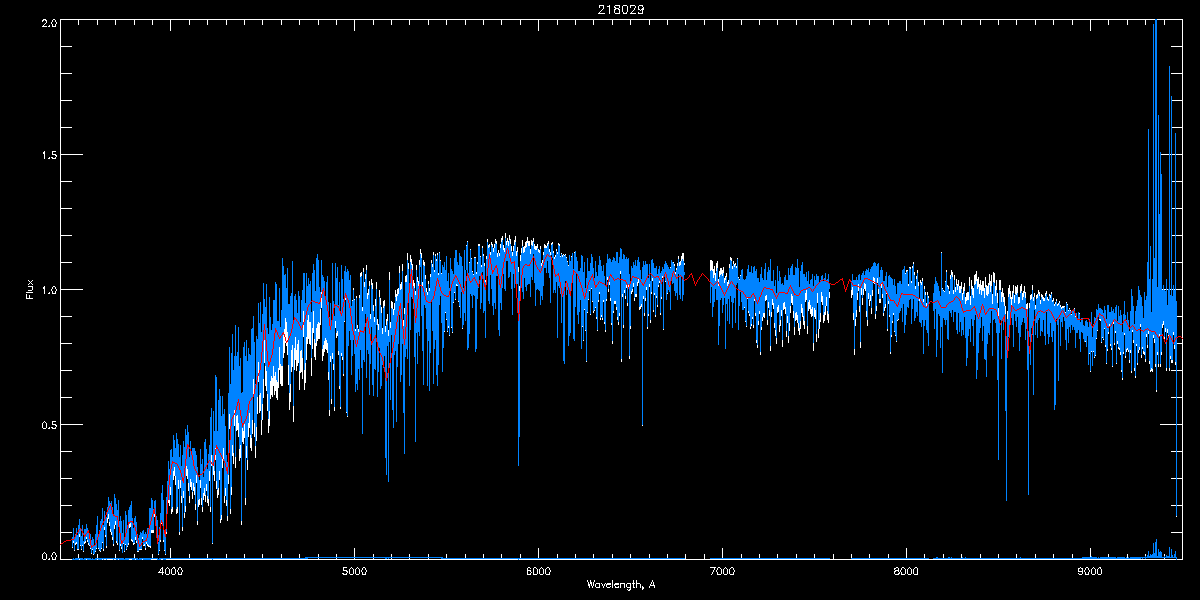1200x600 pixels.
Task: Click the plot title 218029
Action: coord(620,9)
